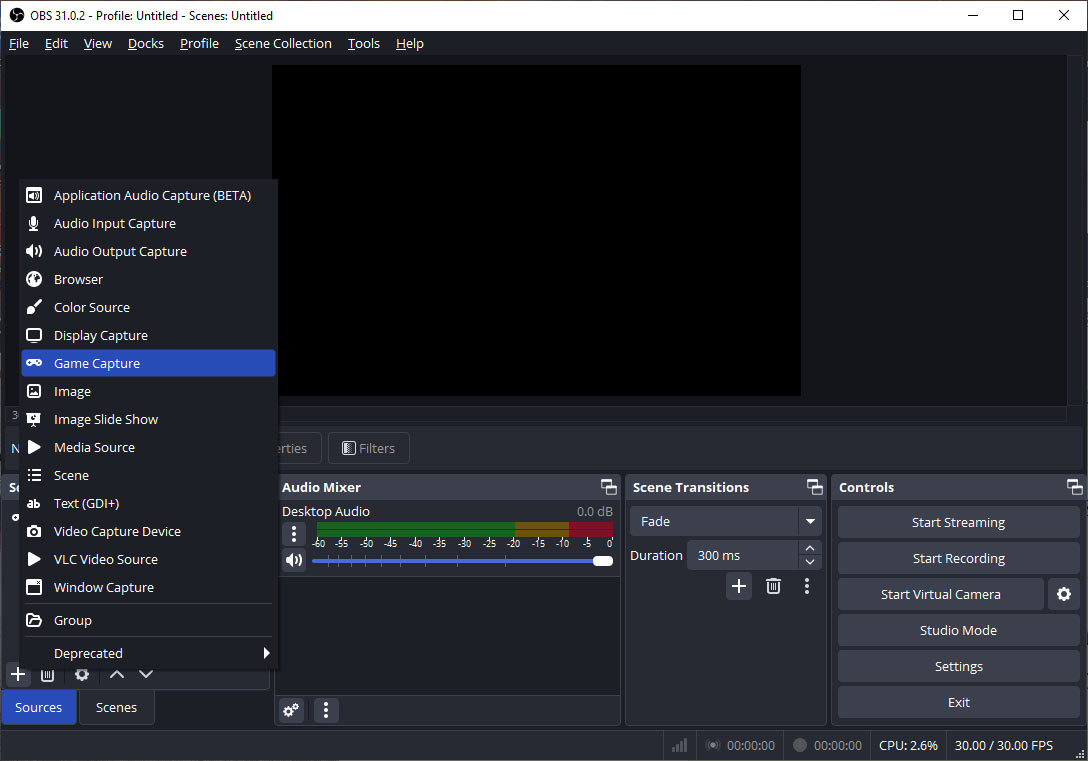Click CPU: 2.6% in status bar
Viewport: 1088px width, 761px height.
coord(908,746)
